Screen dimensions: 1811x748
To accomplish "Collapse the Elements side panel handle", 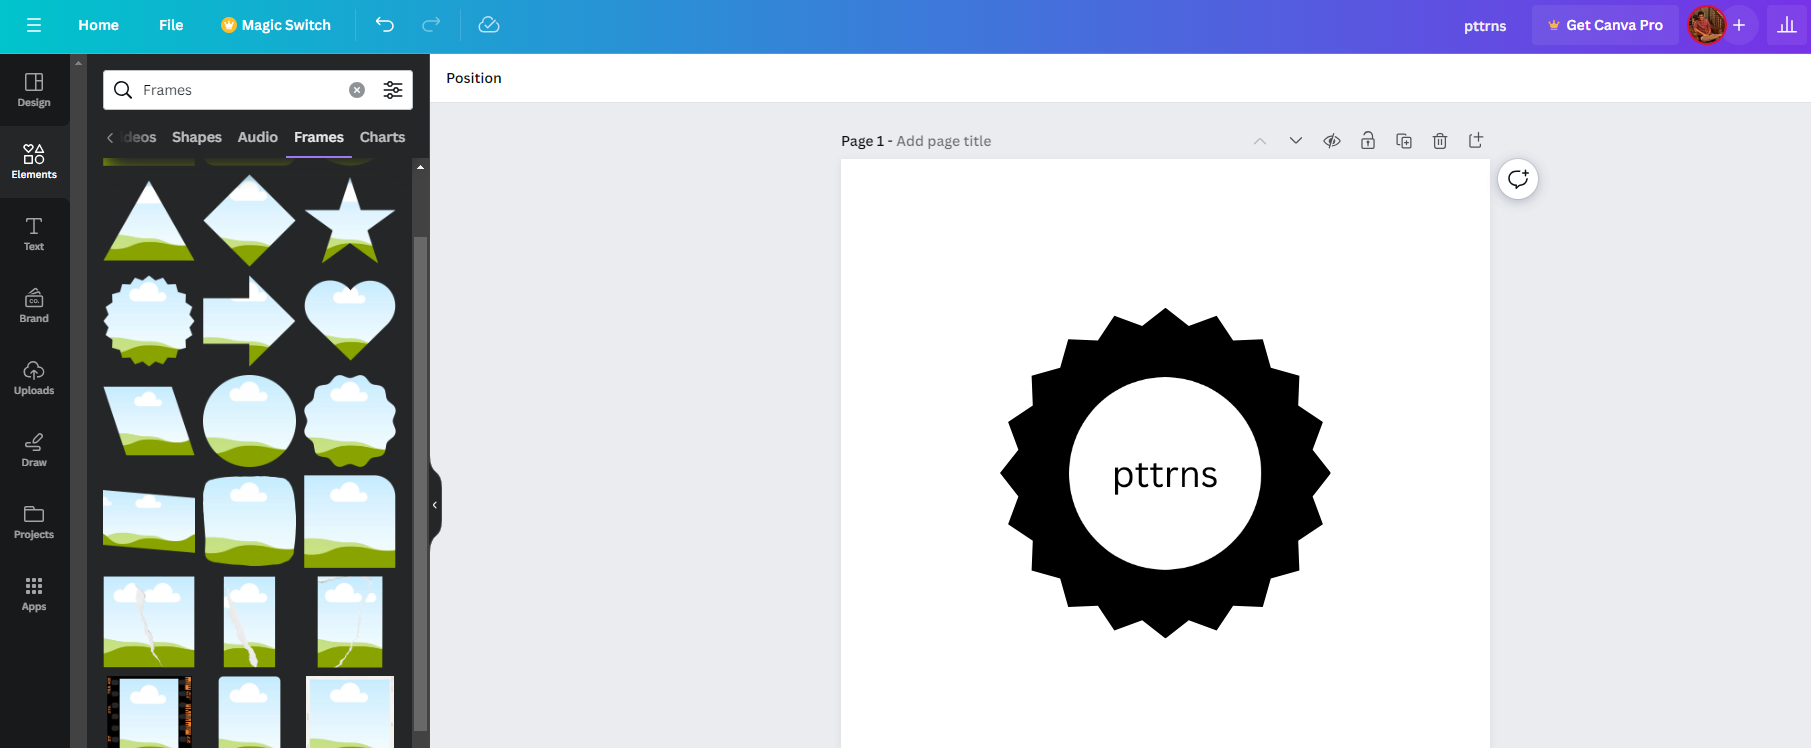I will tap(435, 505).
